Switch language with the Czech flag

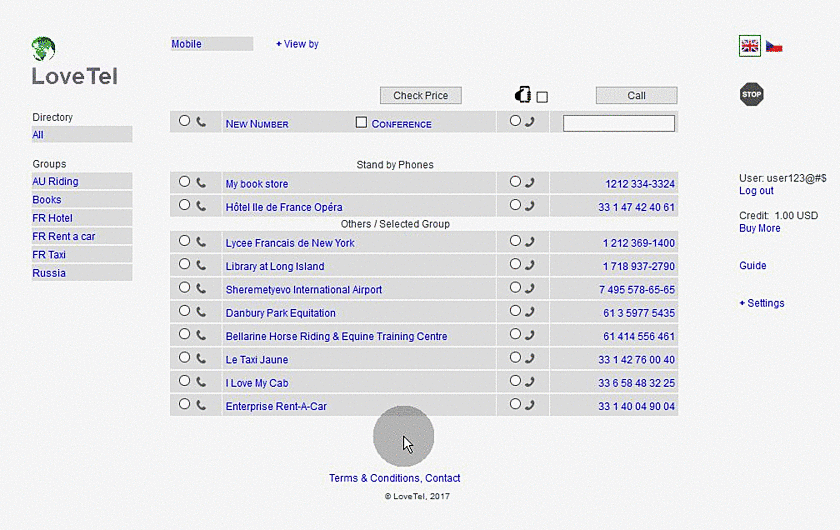coord(774,46)
